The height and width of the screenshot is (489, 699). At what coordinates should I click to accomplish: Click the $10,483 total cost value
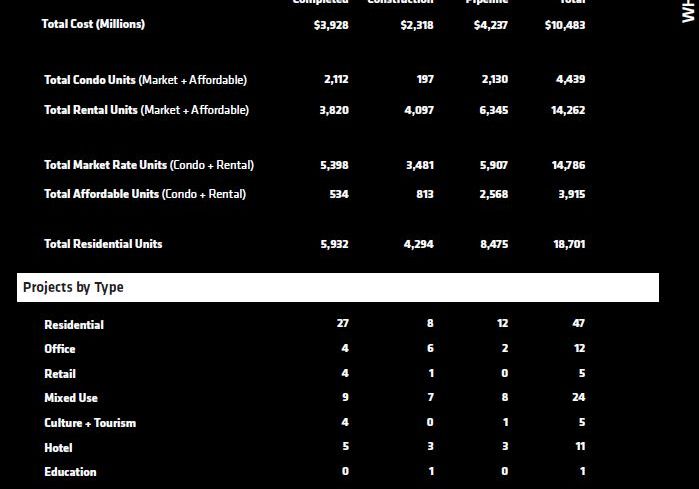(565, 25)
